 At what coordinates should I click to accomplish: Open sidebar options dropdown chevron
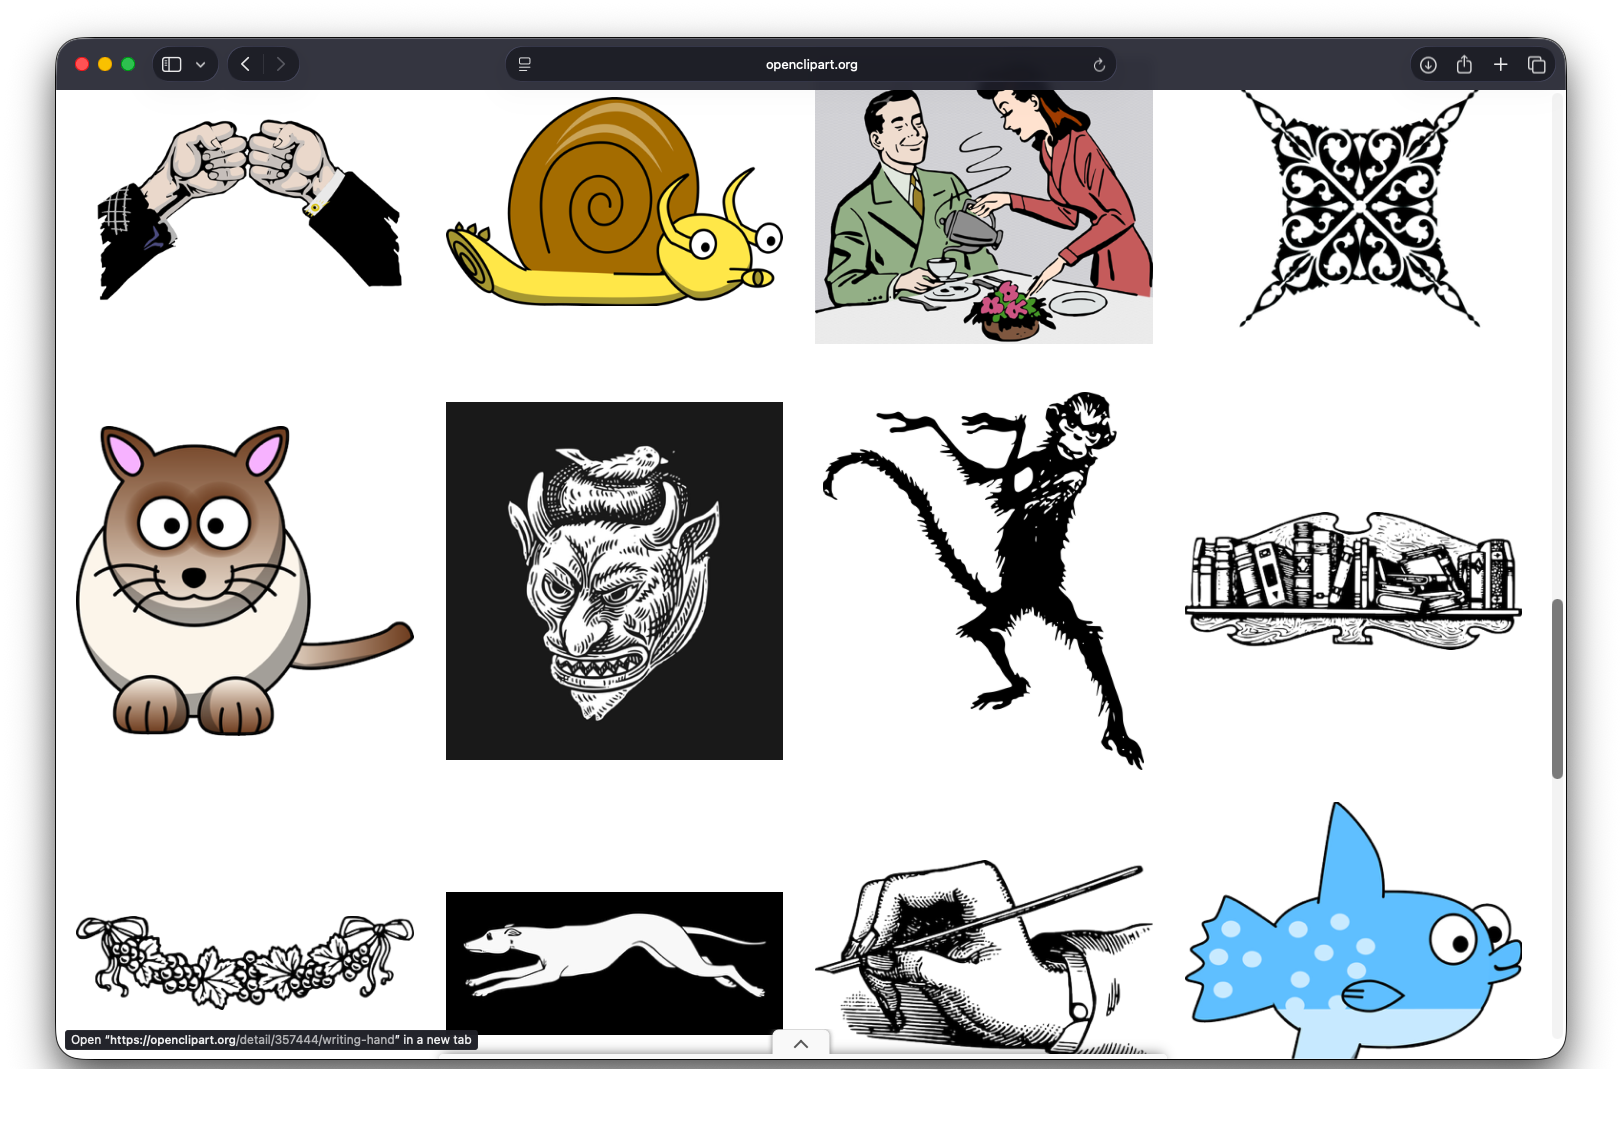pyautogui.click(x=201, y=64)
